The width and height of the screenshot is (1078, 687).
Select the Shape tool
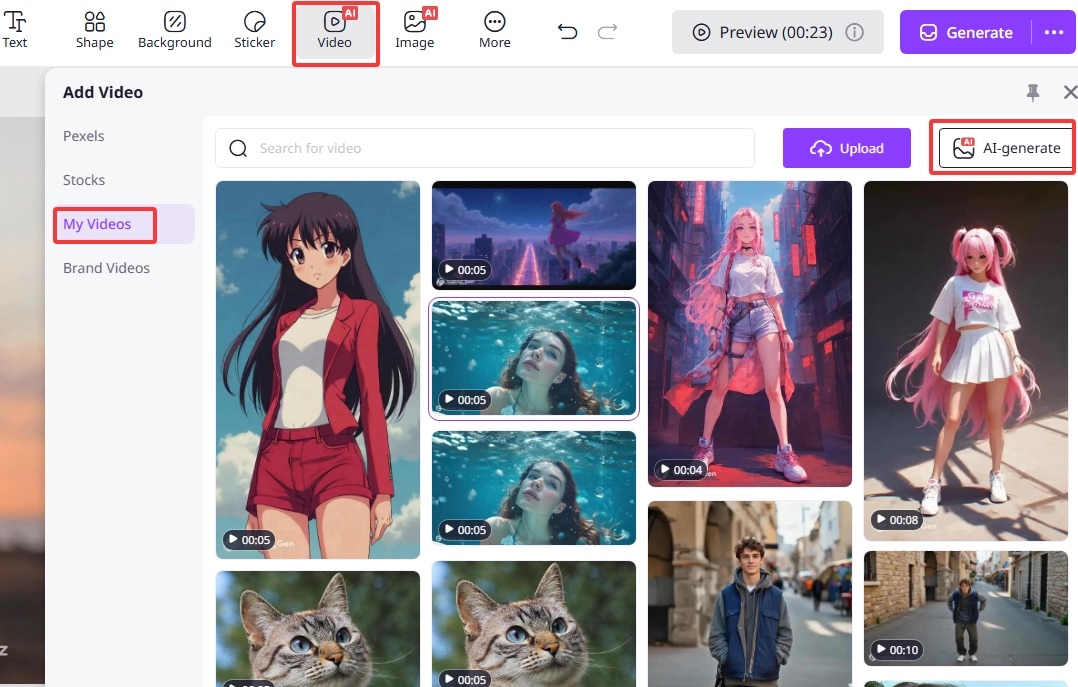point(95,30)
